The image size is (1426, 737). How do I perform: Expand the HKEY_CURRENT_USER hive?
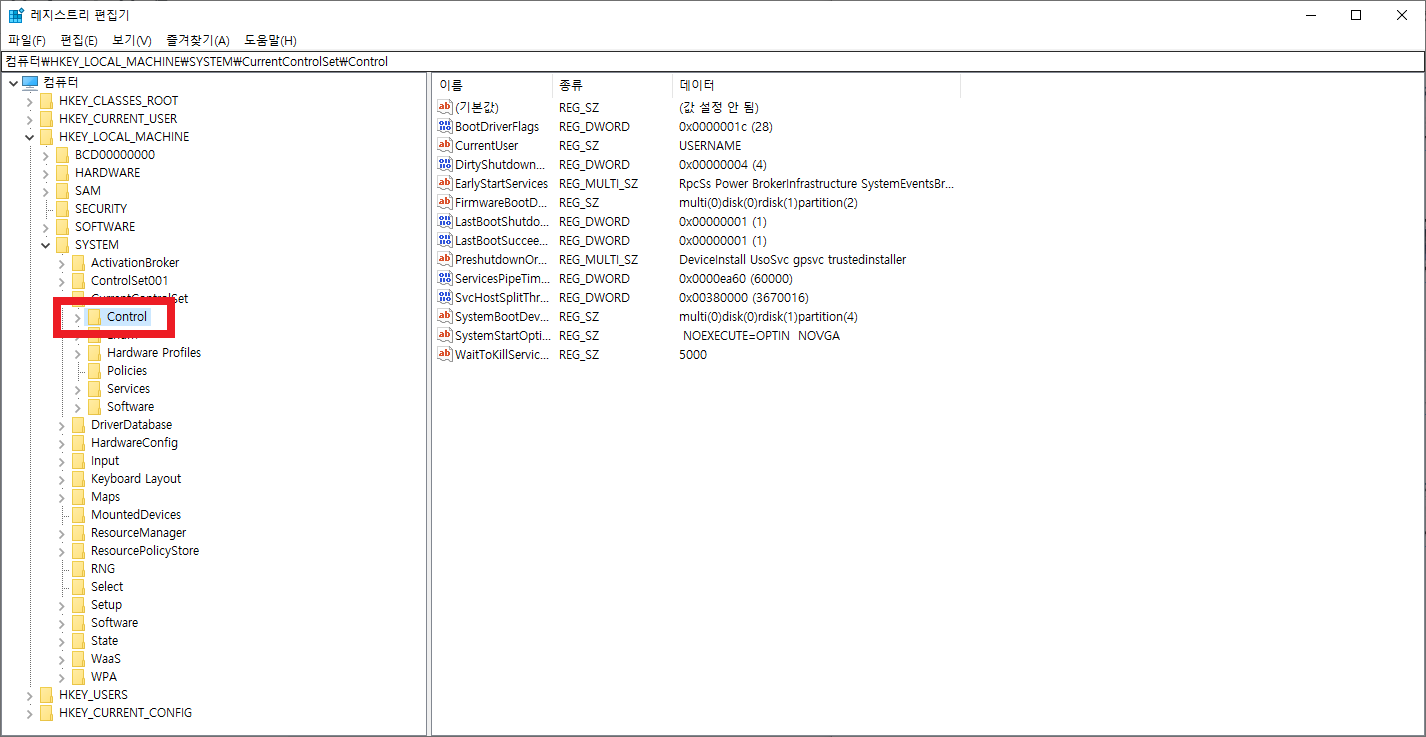[x=29, y=119]
